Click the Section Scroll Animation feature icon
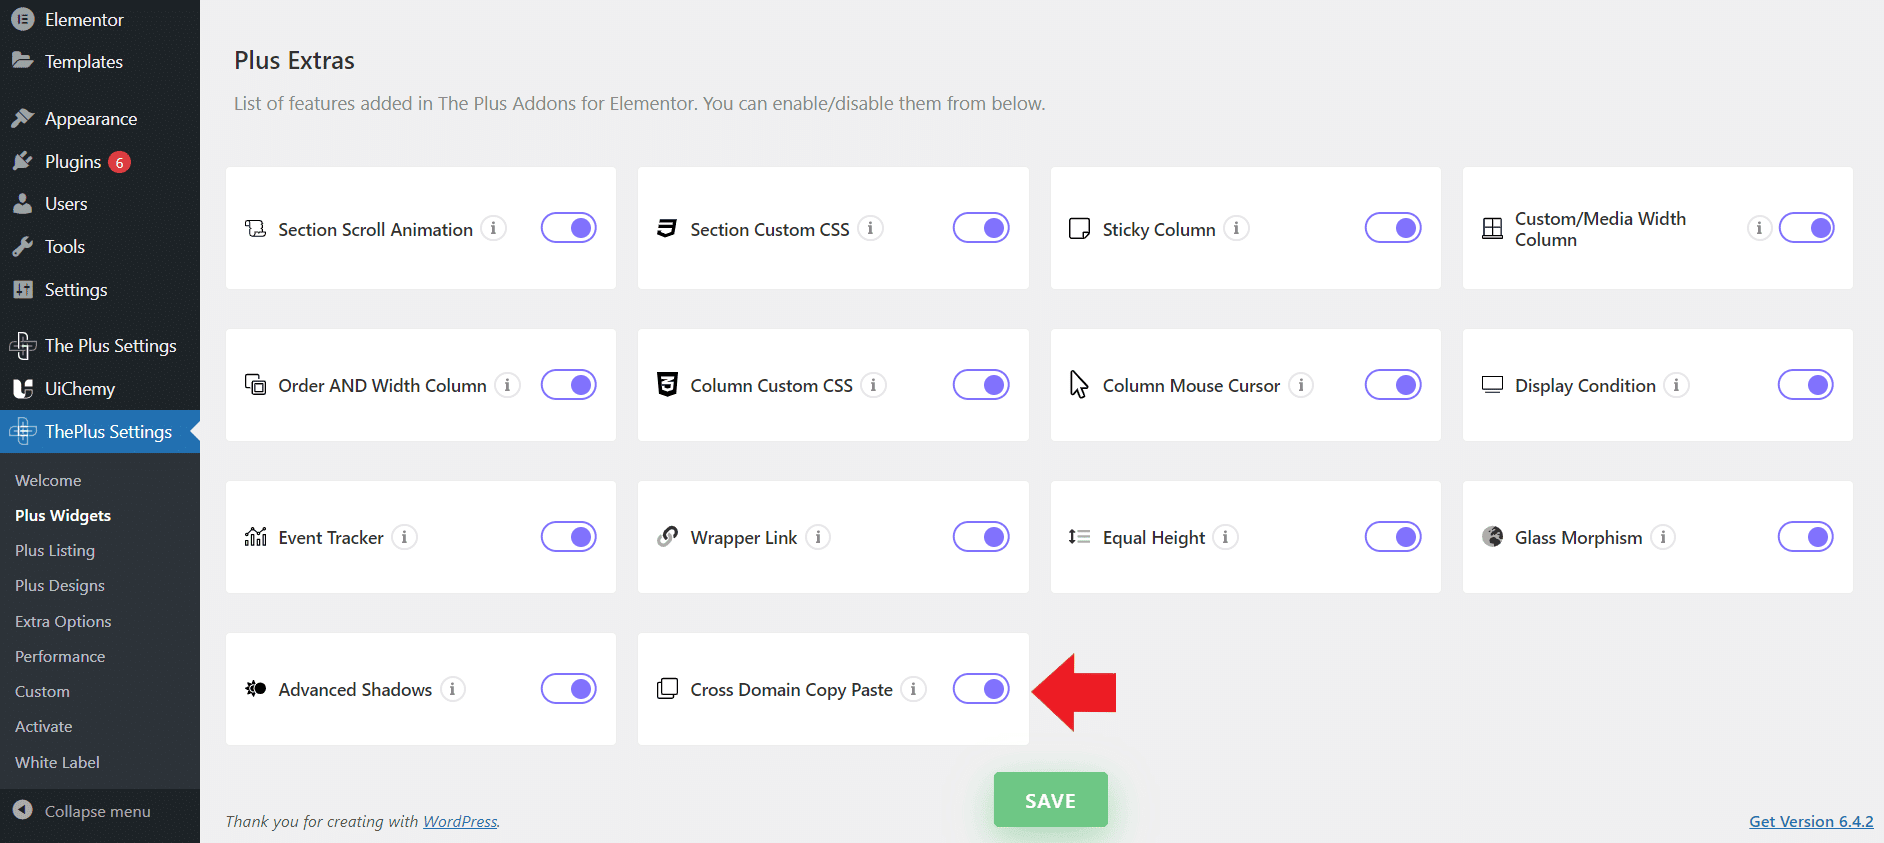The height and width of the screenshot is (843, 1884). 256,229
